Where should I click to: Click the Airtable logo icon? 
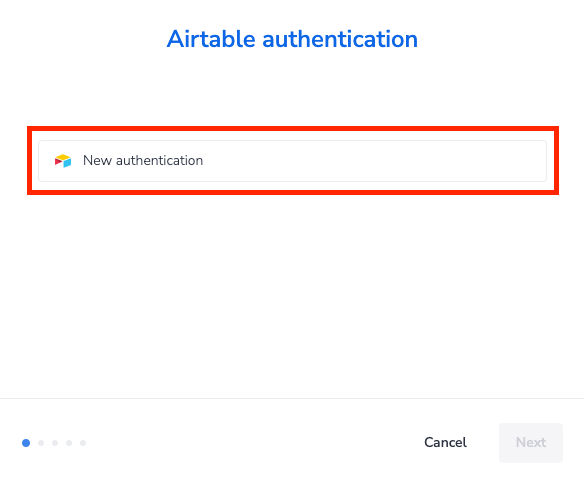[x=63, y=161]
